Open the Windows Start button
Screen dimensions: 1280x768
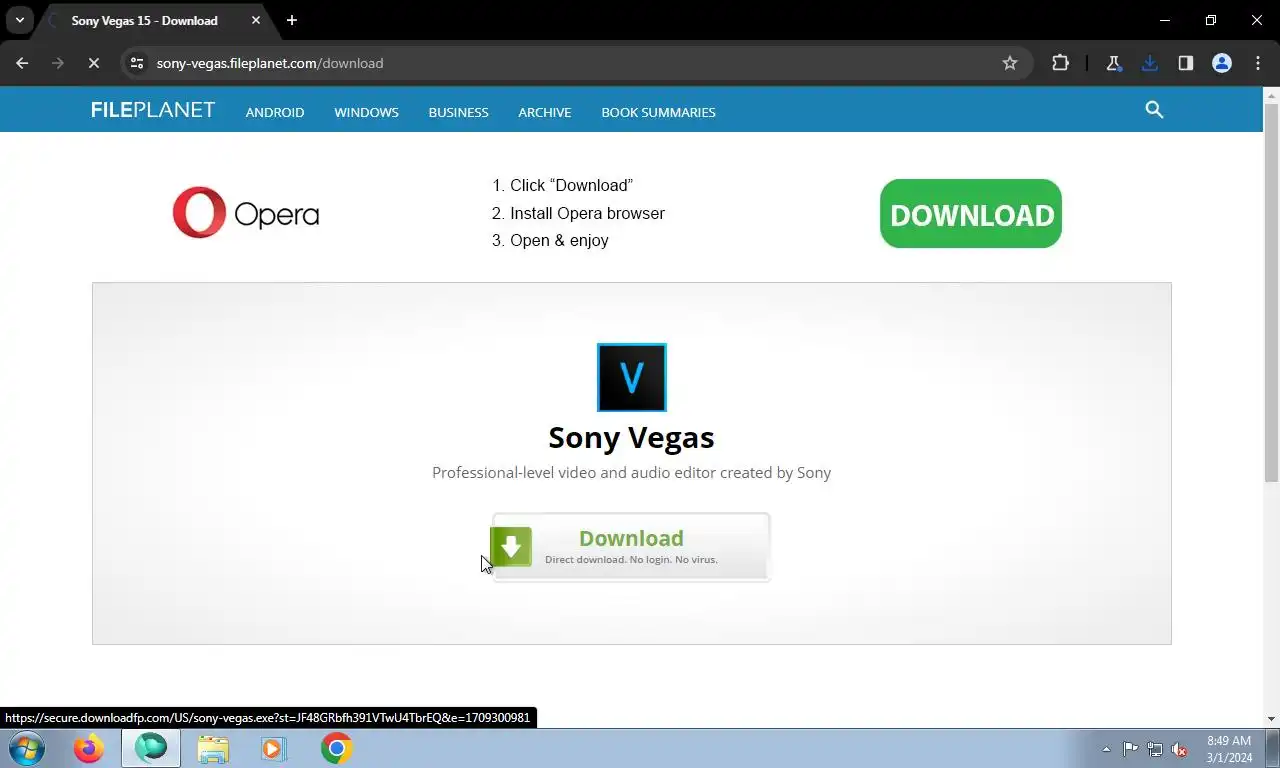click(x=27, y=748)
